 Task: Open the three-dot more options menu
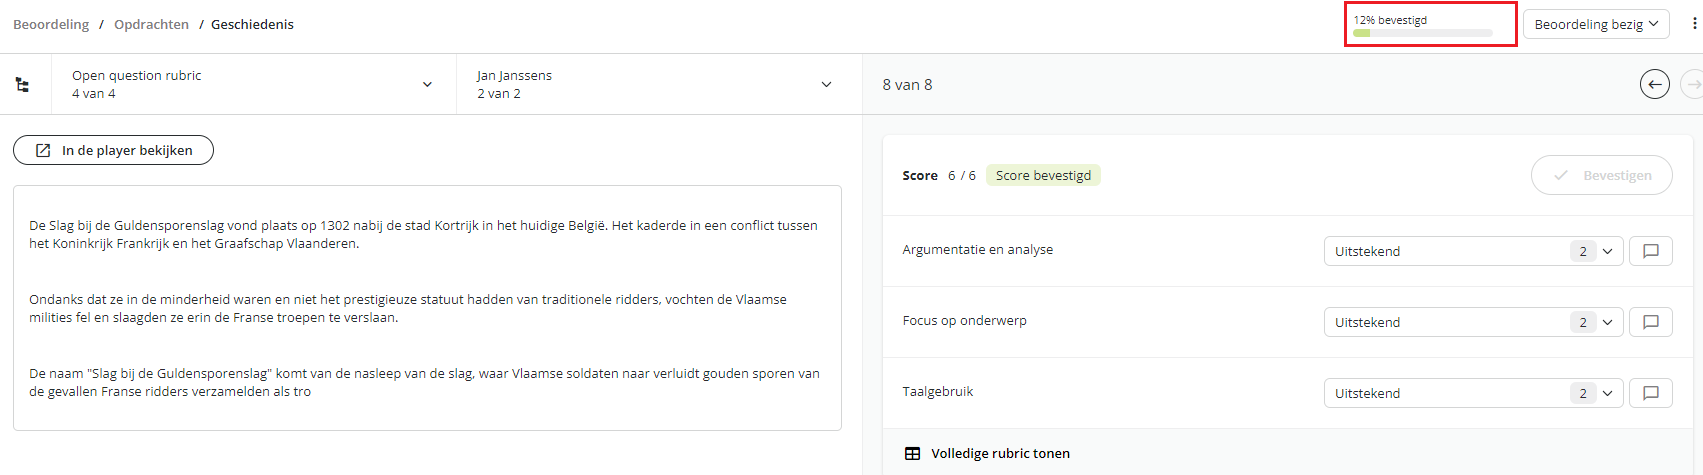1695,24
